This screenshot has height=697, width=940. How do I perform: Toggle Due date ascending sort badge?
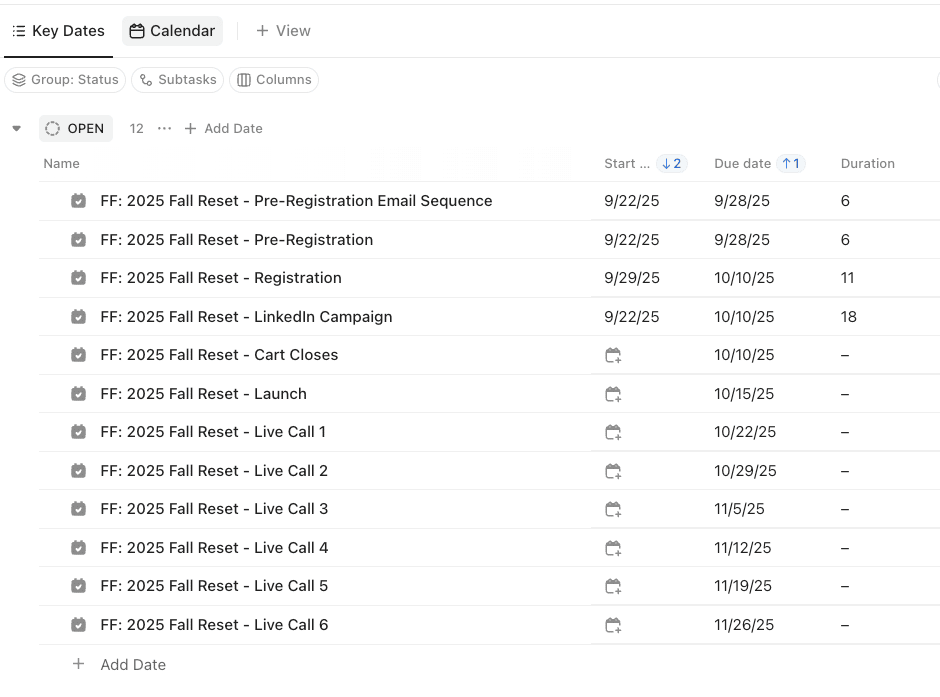[x=791, y=164]
